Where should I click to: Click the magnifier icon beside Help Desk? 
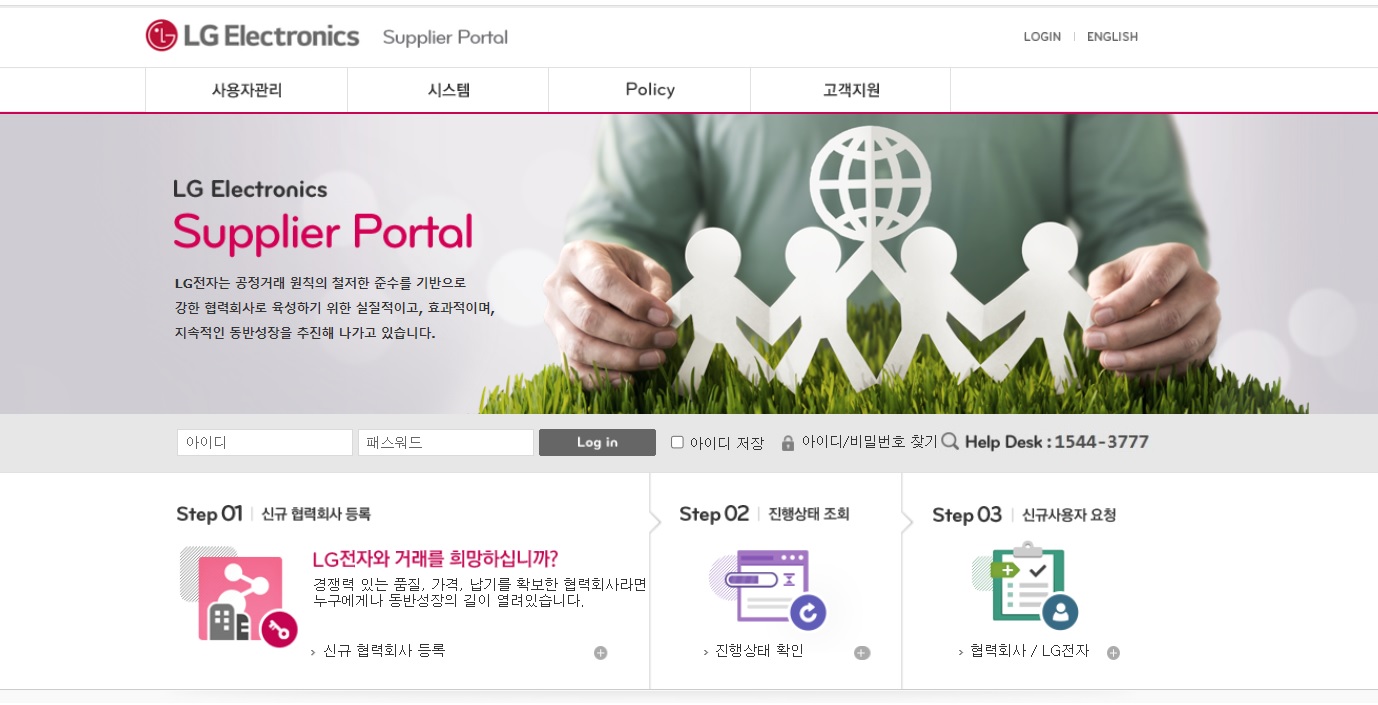click(950, 442)
